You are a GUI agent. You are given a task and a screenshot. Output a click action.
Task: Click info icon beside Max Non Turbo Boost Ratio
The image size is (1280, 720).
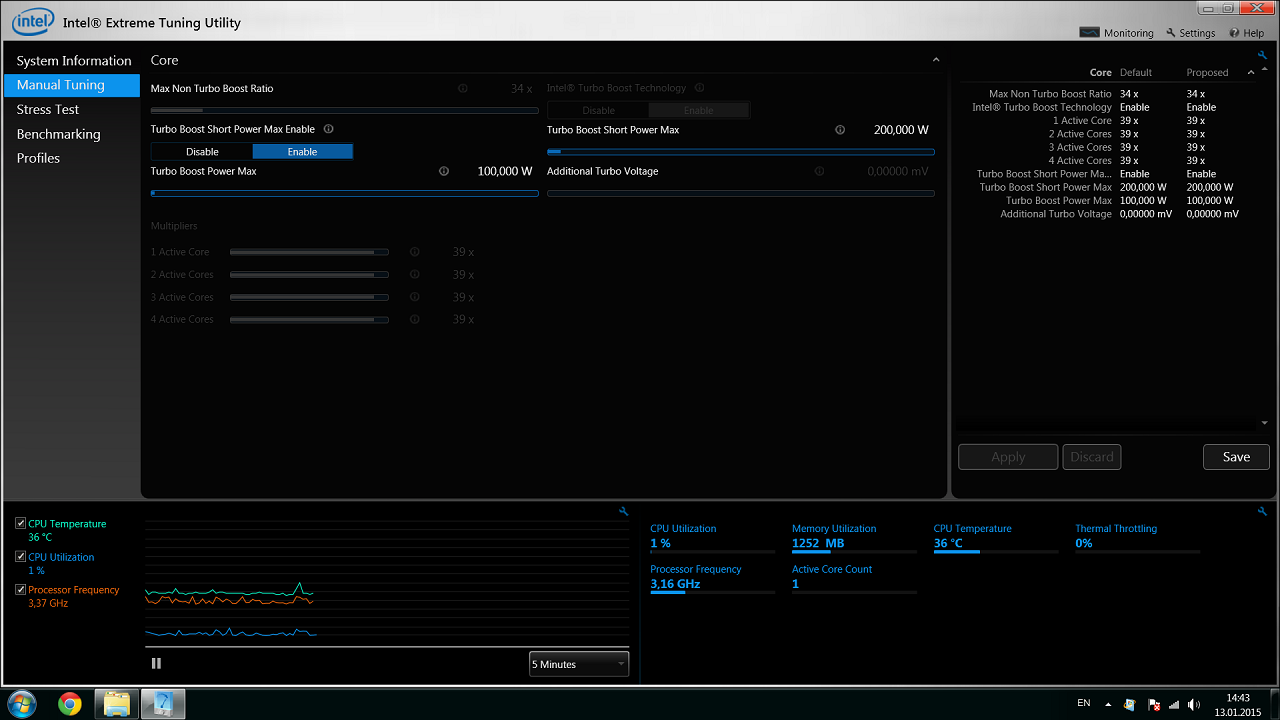click(463, 88)
